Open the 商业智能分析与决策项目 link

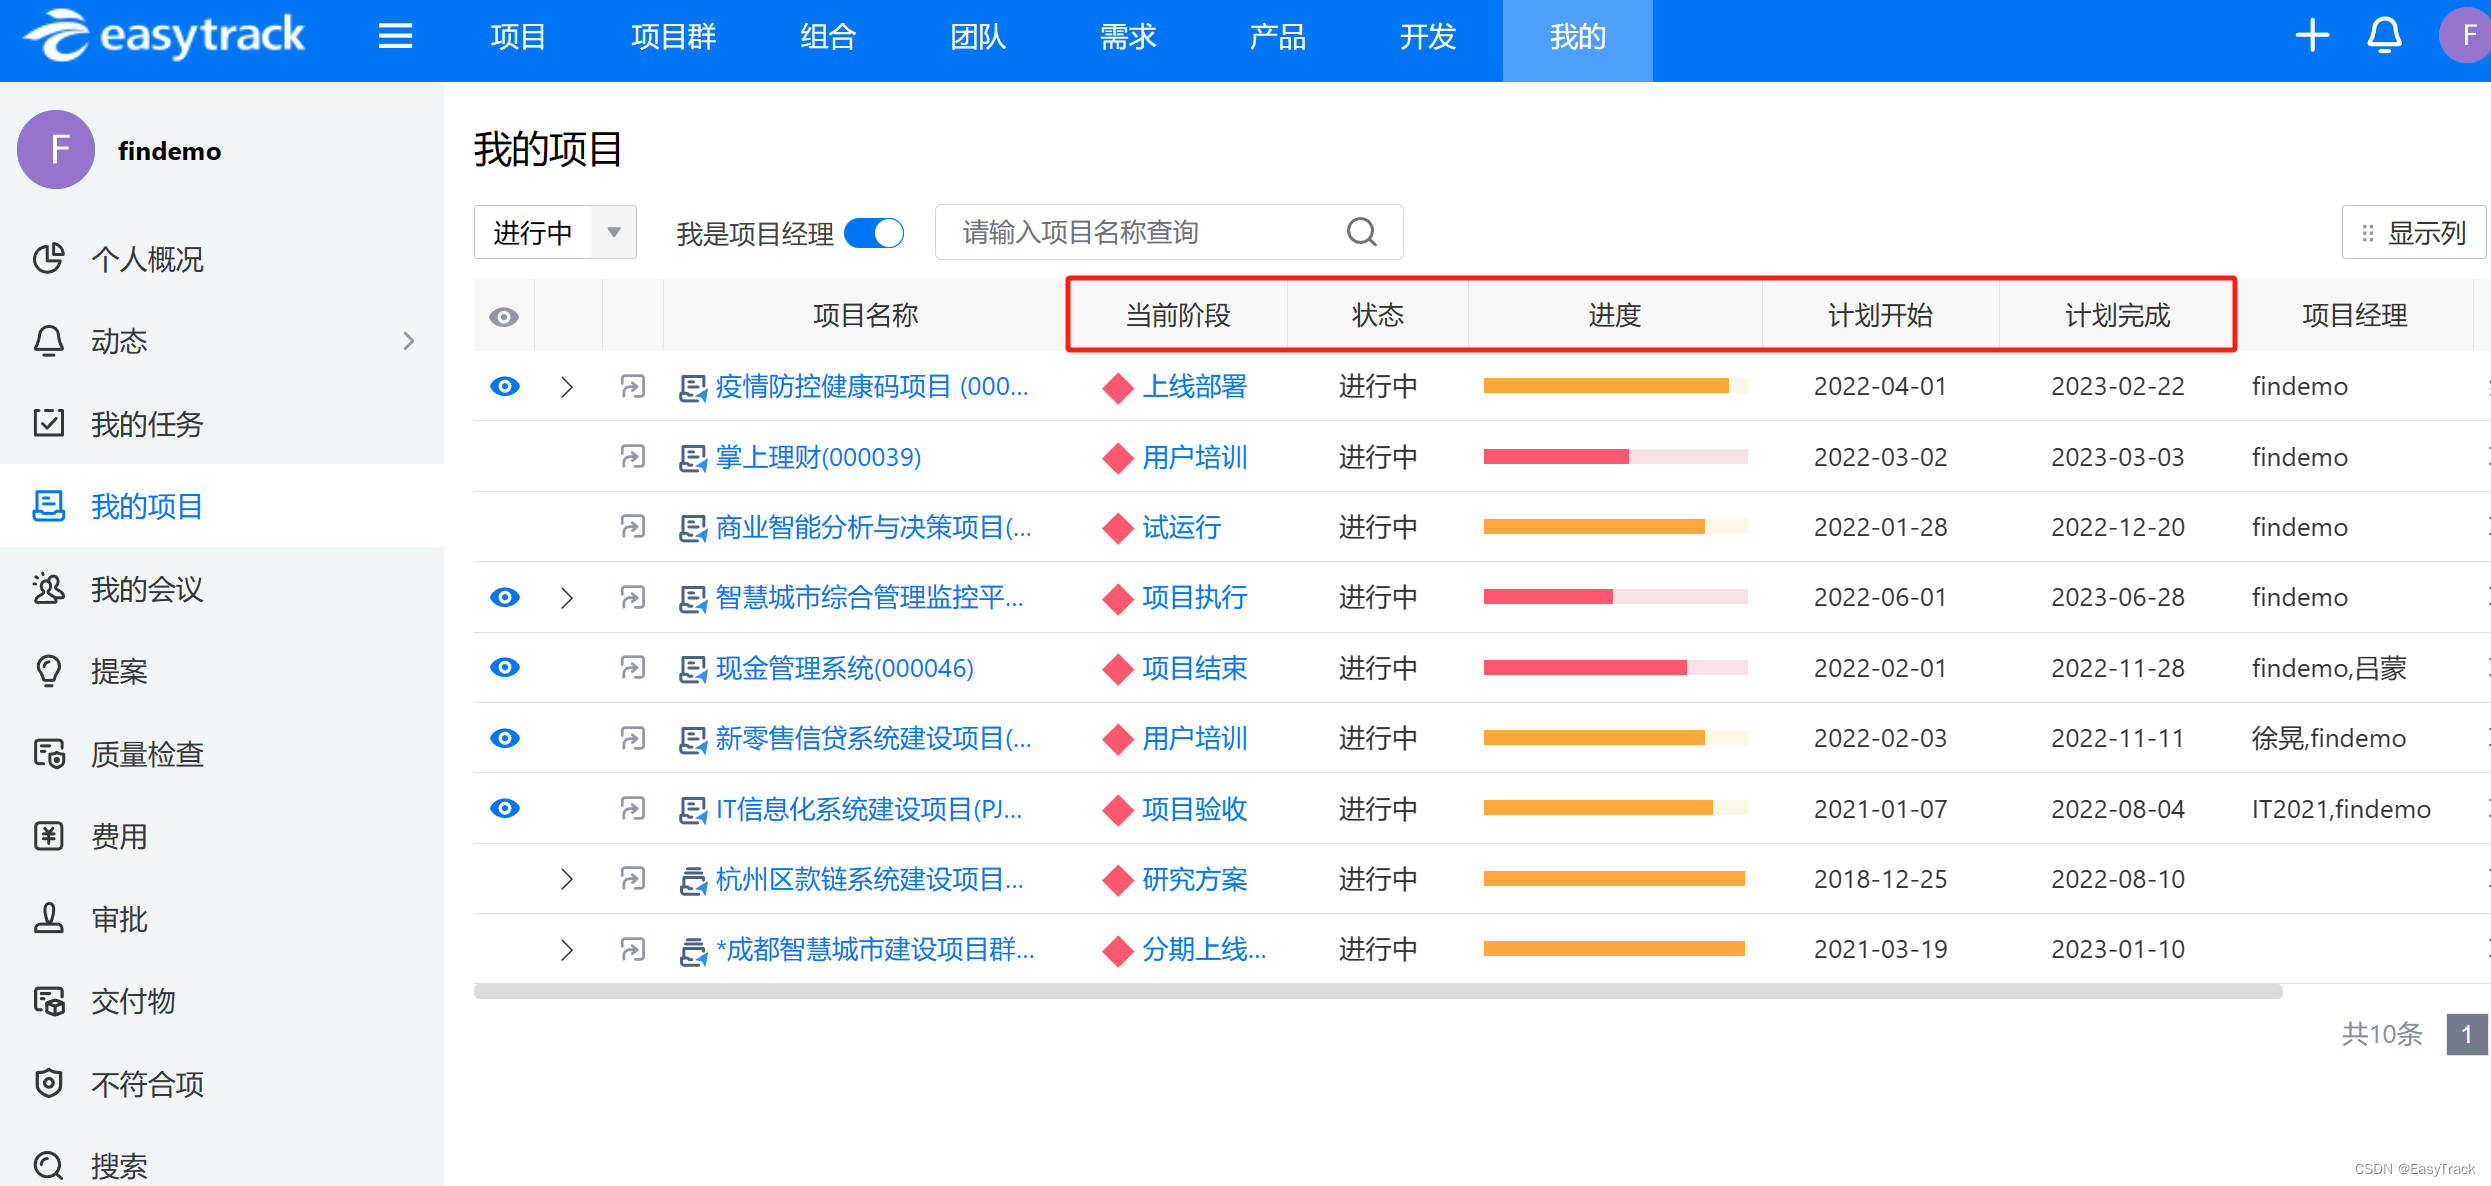point(873,527)
